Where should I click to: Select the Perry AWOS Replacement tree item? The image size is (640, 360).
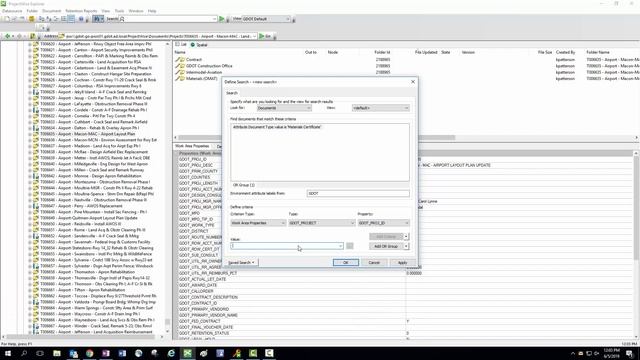[x=81, y=206]
